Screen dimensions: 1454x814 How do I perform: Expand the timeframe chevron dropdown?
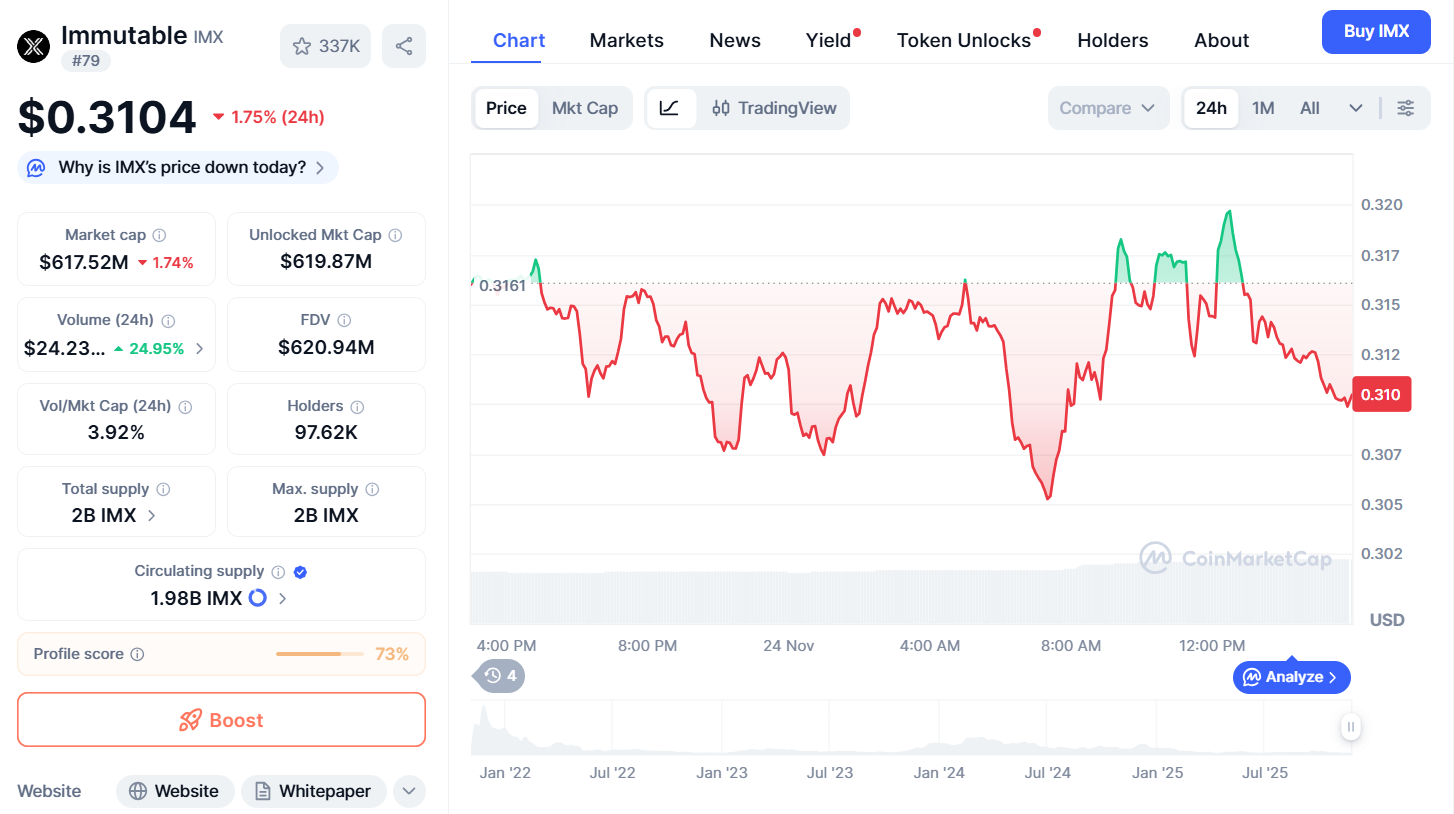point(1356,107)
